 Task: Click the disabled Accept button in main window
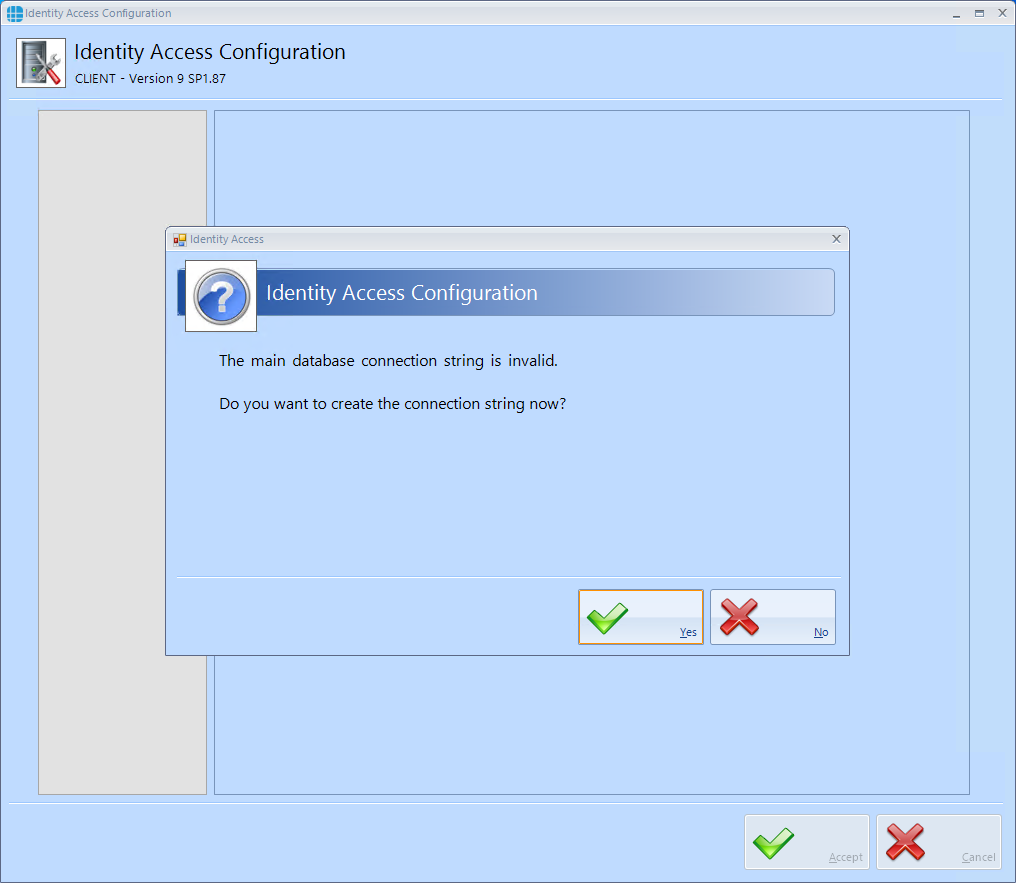[x=807, y=842]
